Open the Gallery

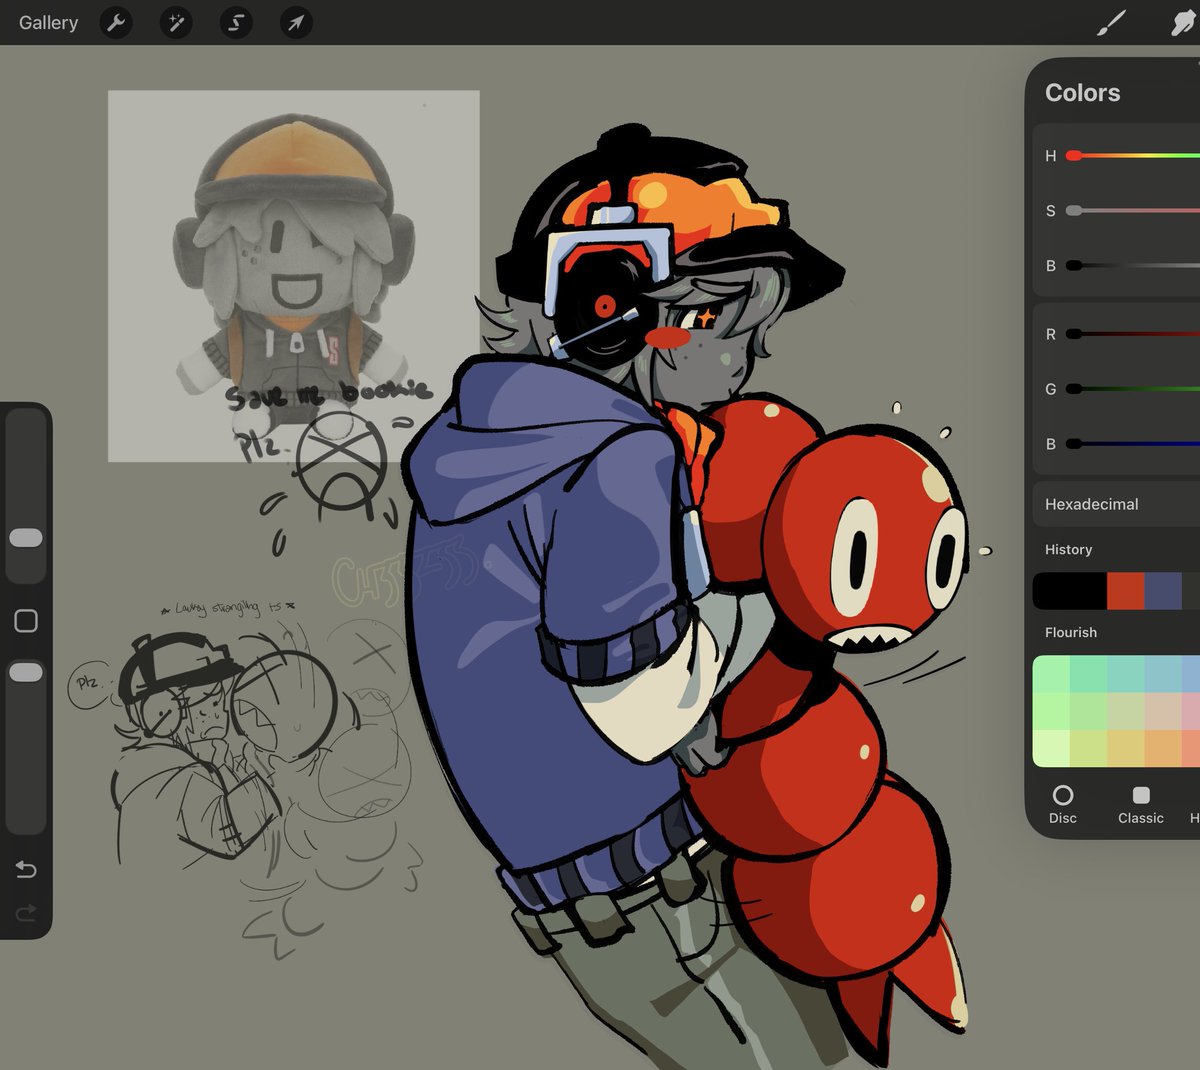click(48, 22)
